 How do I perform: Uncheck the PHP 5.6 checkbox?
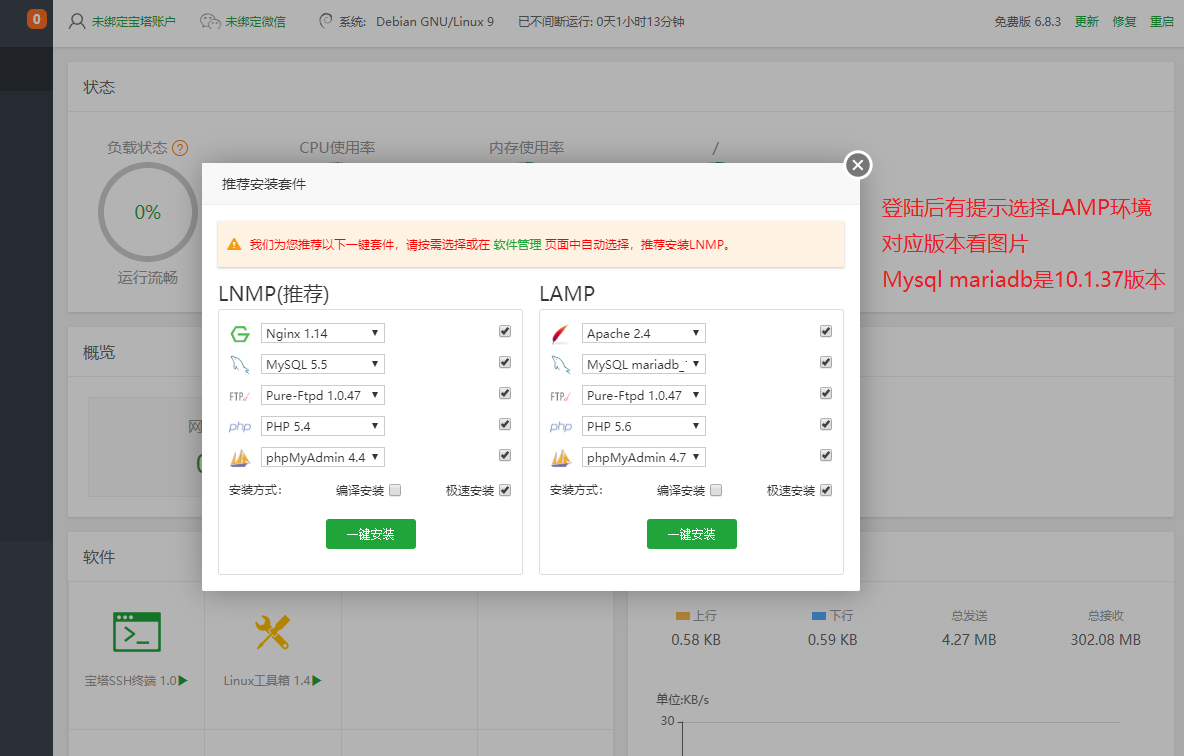826,424
